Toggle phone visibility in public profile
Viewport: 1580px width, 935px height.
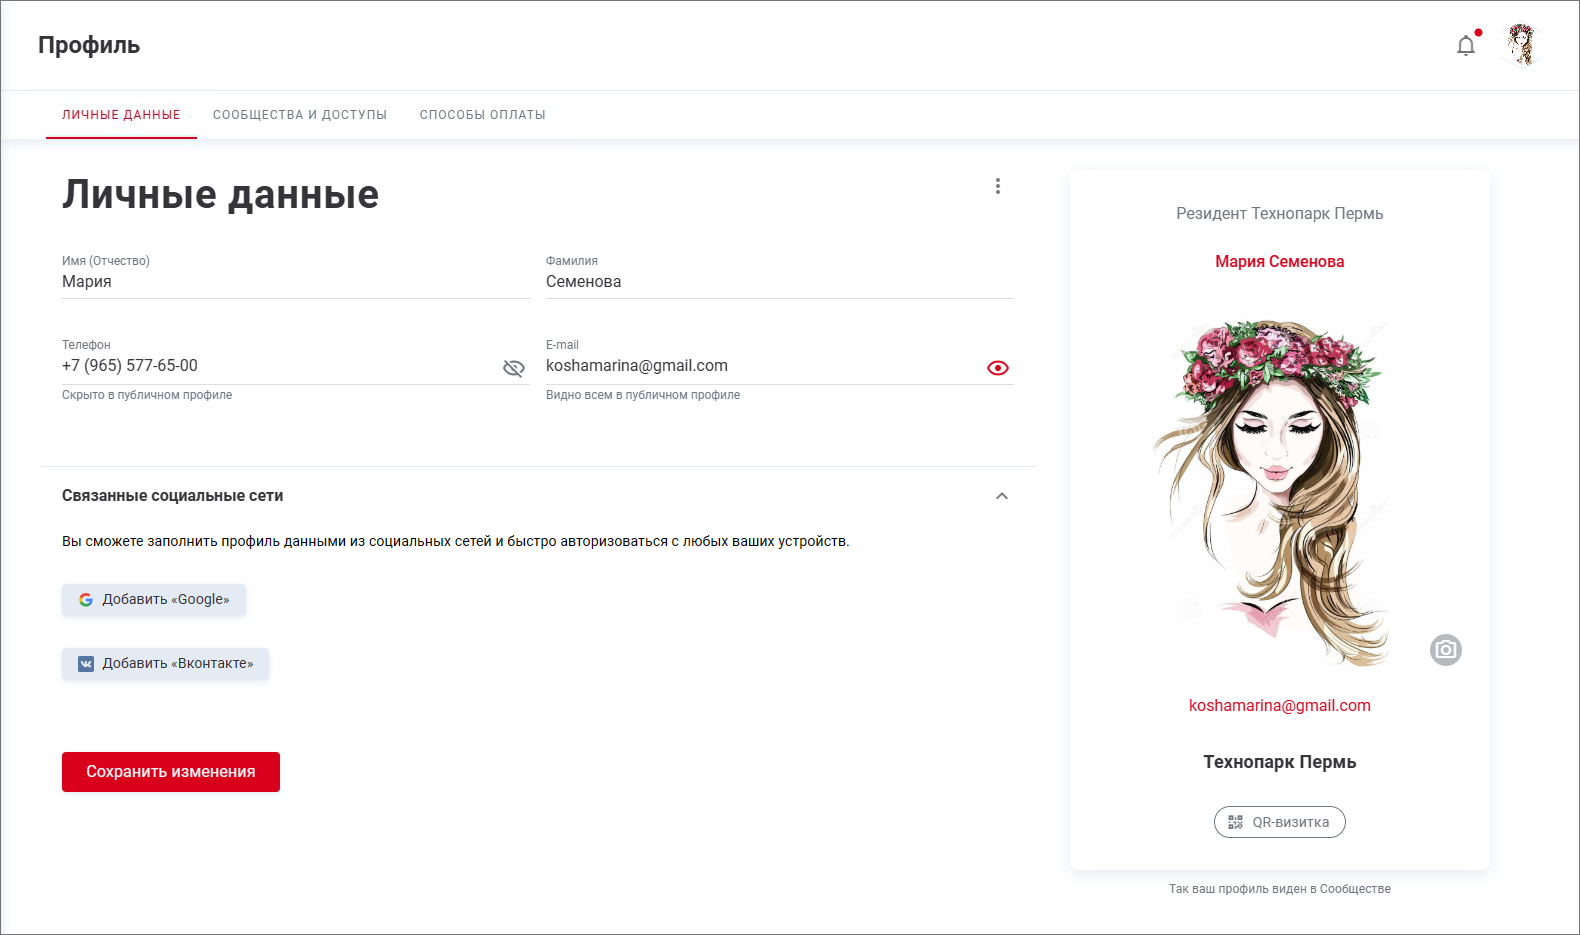(514, 368)
